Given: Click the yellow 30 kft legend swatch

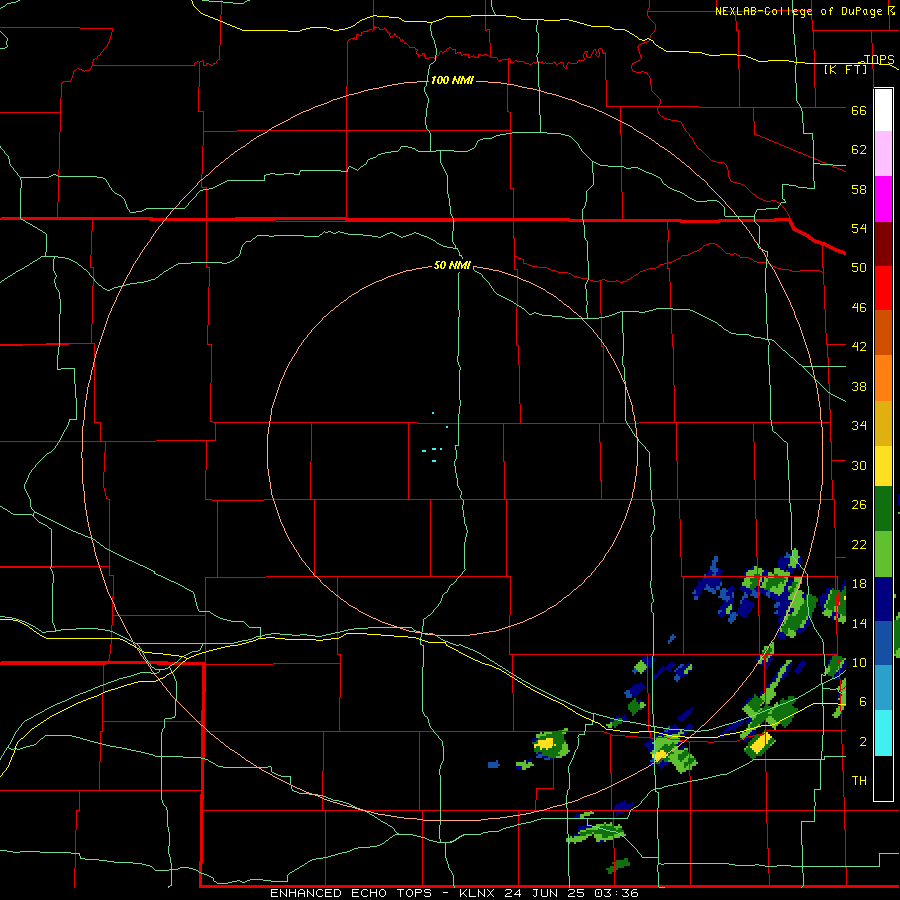Looking at the screenshot, I should click(x=883, y=466).
